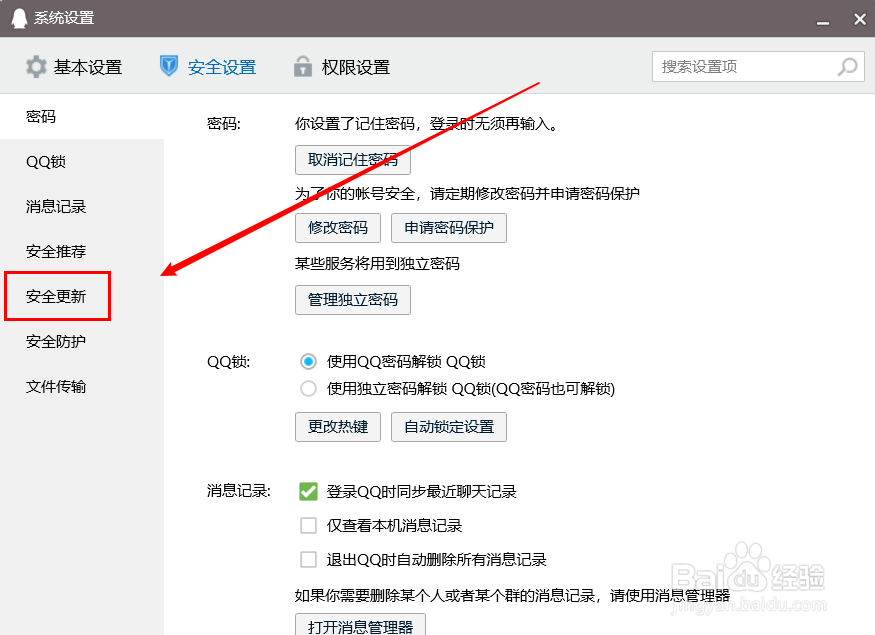Select 使用独立密码解锁 QQ锁 radio option

point(308,388)
